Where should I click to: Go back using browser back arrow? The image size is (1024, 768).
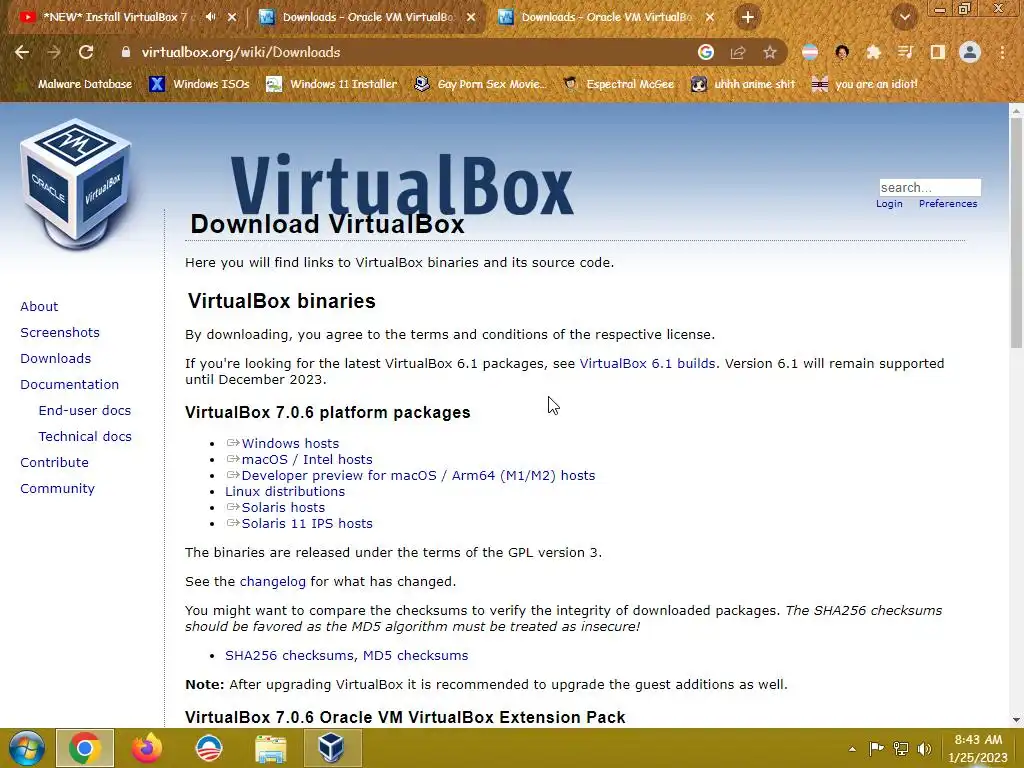[x=22, y=52]
